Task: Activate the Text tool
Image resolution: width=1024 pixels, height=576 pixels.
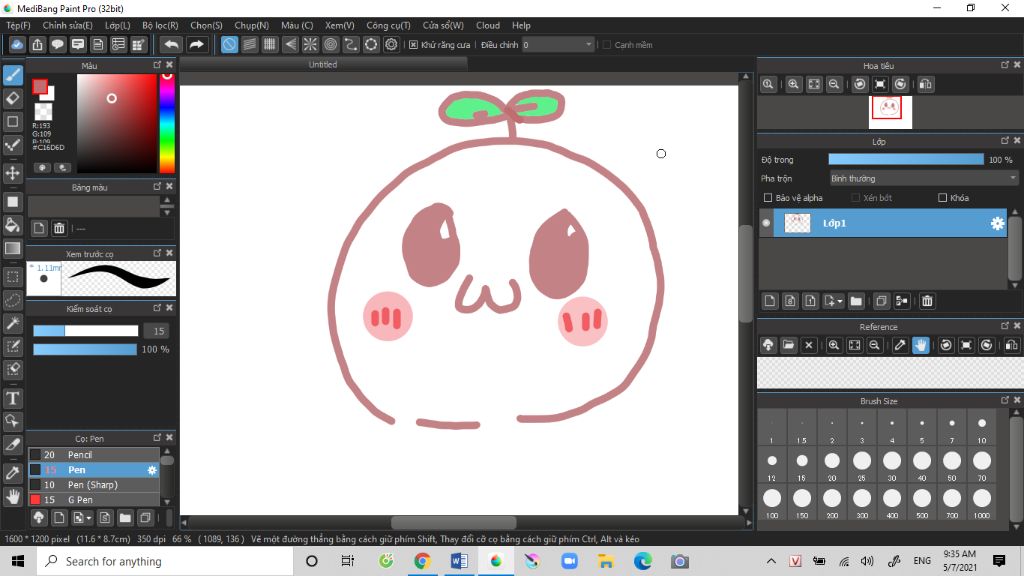Action: click(13, 398)
